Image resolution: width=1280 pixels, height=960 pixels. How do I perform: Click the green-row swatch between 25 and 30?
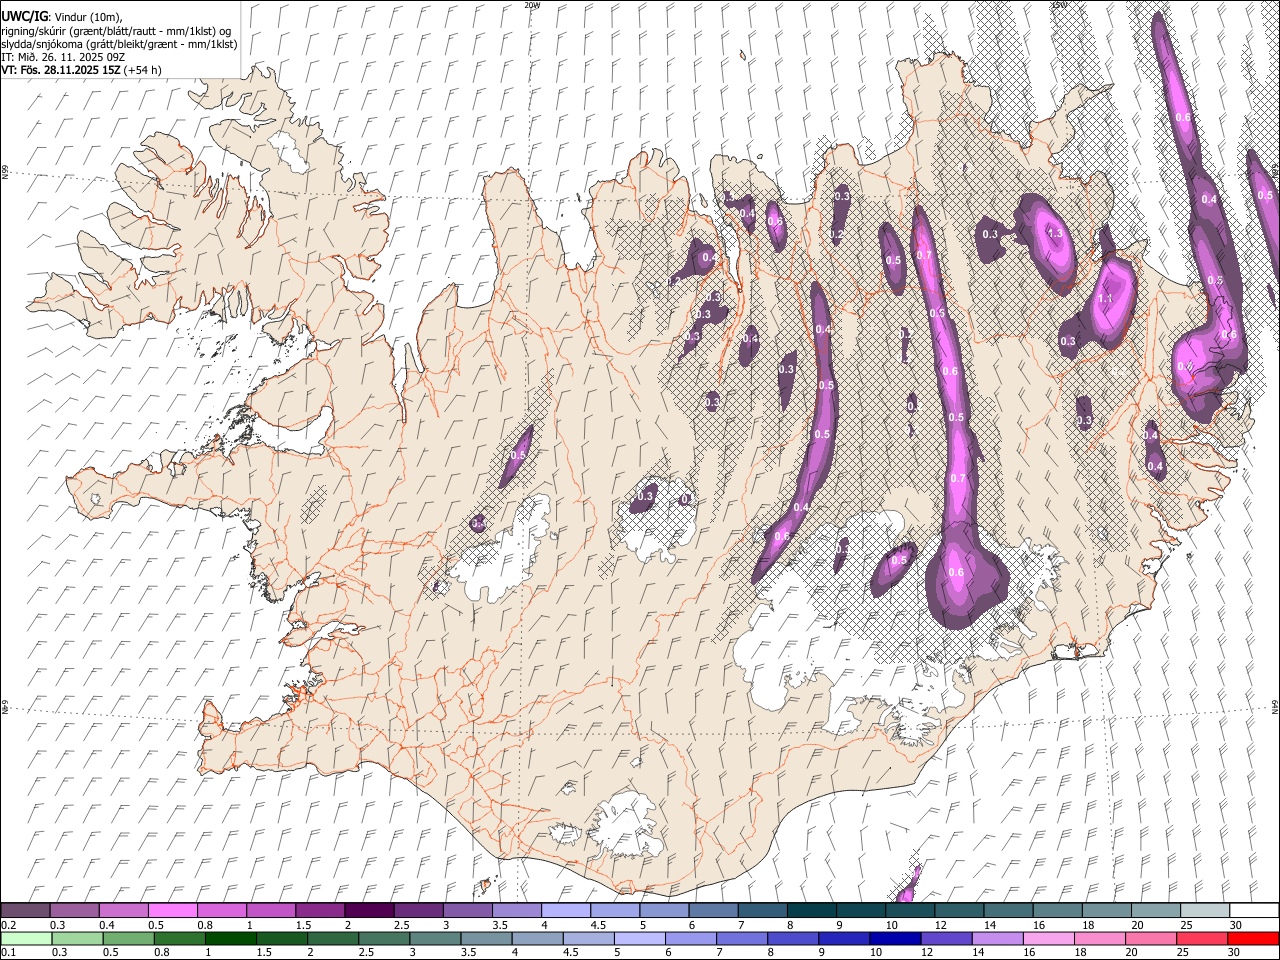point(1202,938)
